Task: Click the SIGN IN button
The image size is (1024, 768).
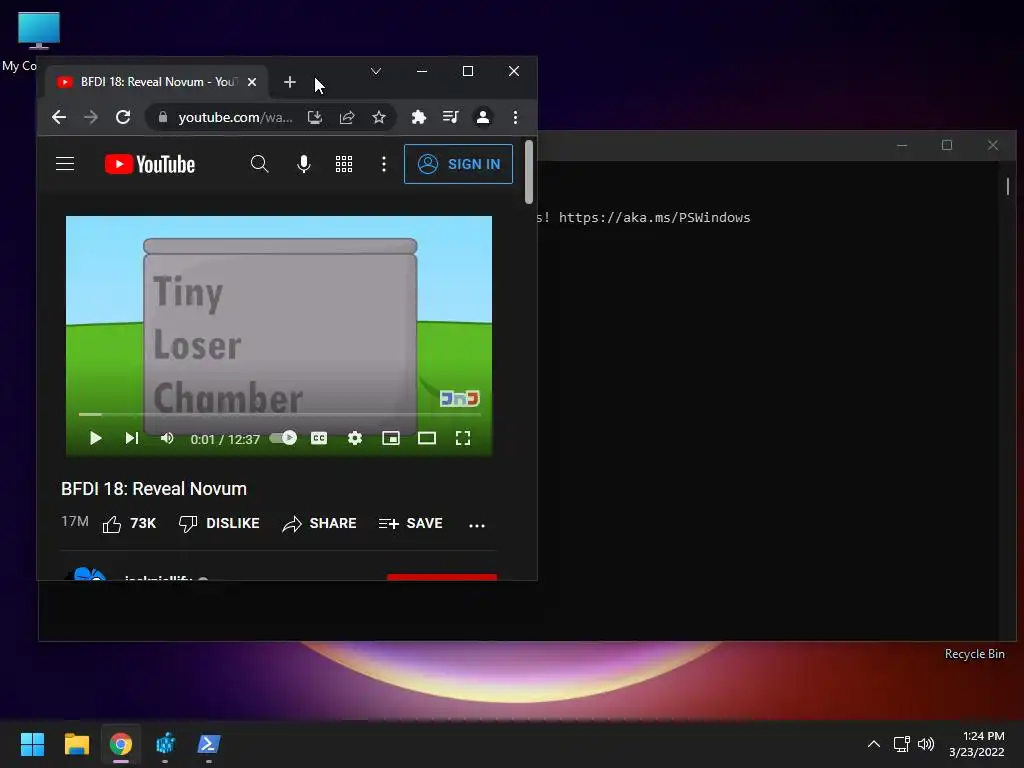Action: [458, 164]
